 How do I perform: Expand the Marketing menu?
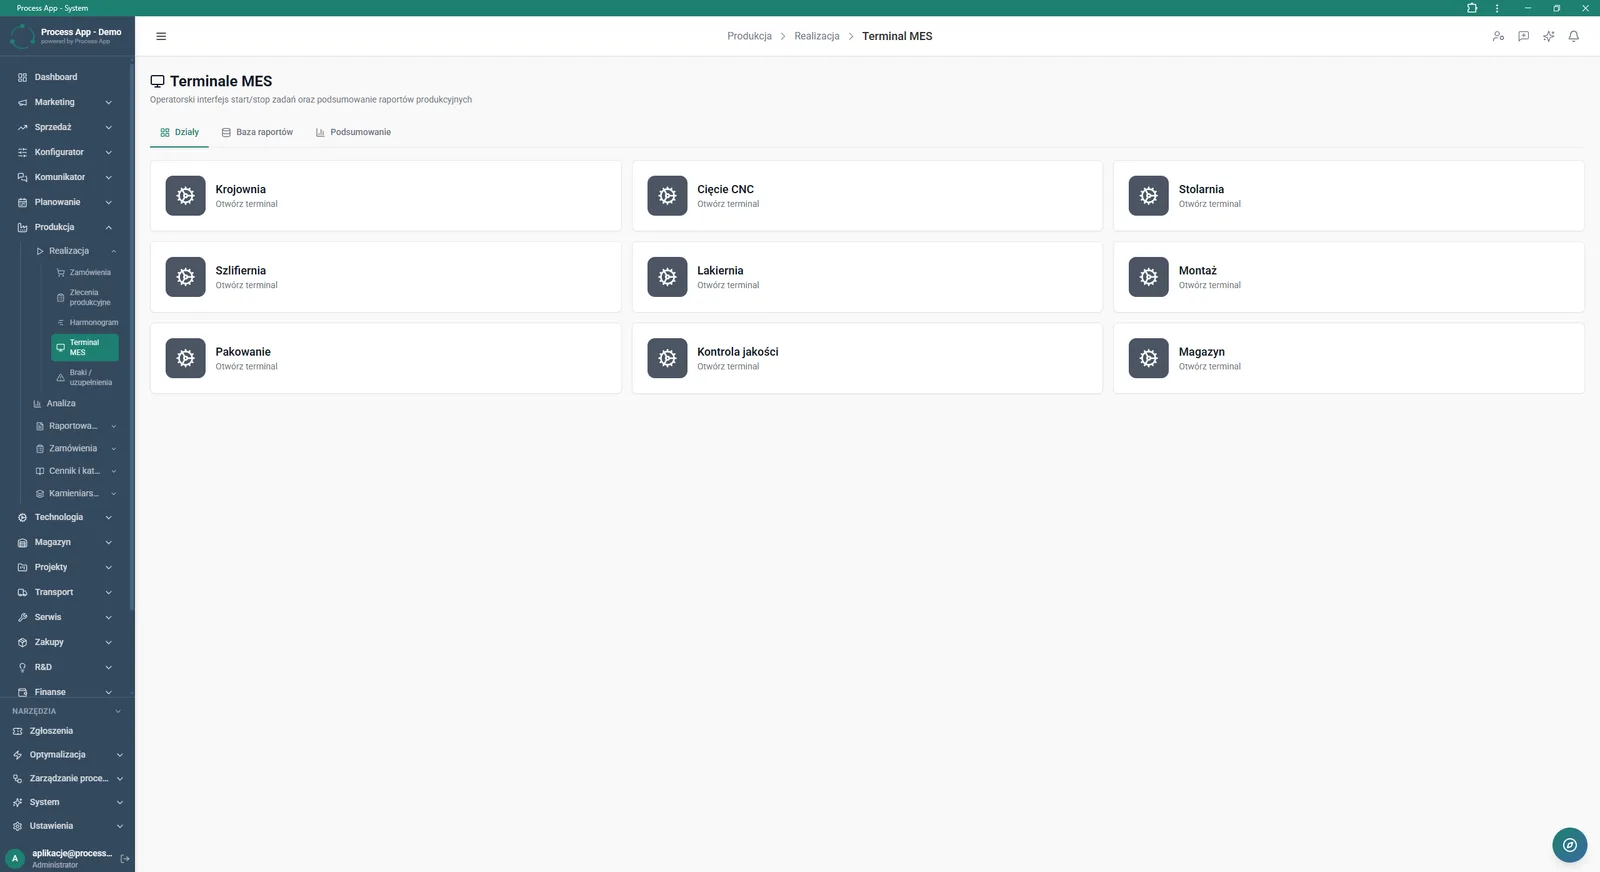pos(66,102)
